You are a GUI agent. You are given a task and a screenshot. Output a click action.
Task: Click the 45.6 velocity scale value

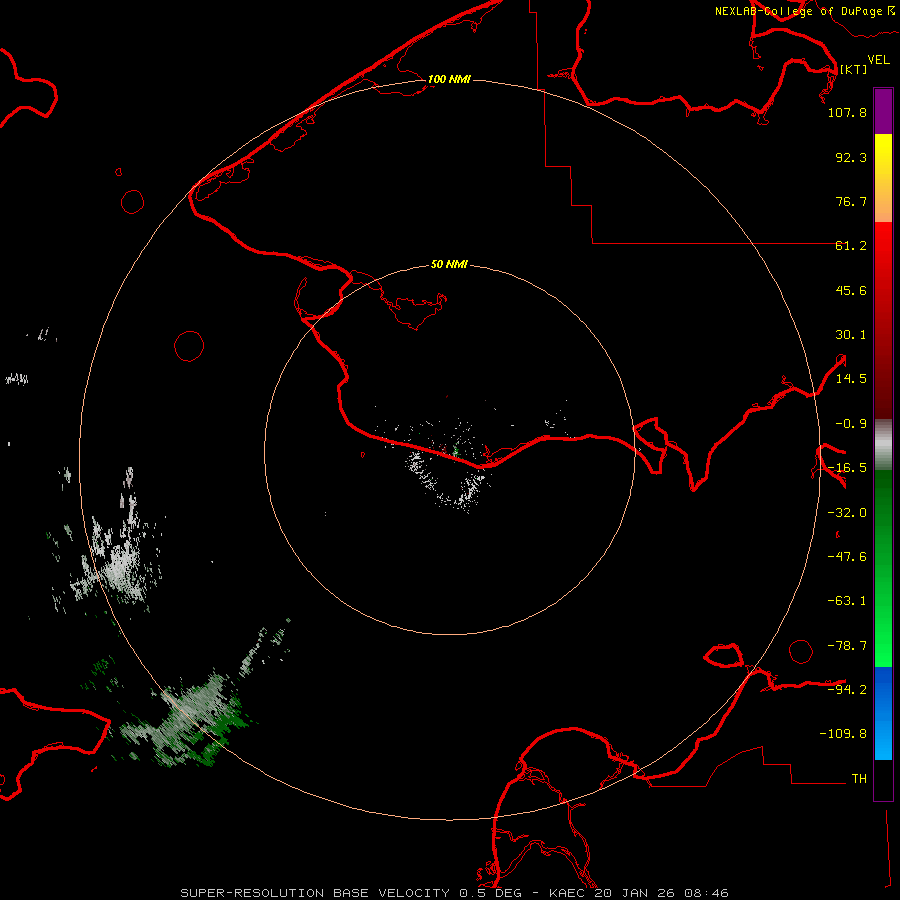[851, 290]
